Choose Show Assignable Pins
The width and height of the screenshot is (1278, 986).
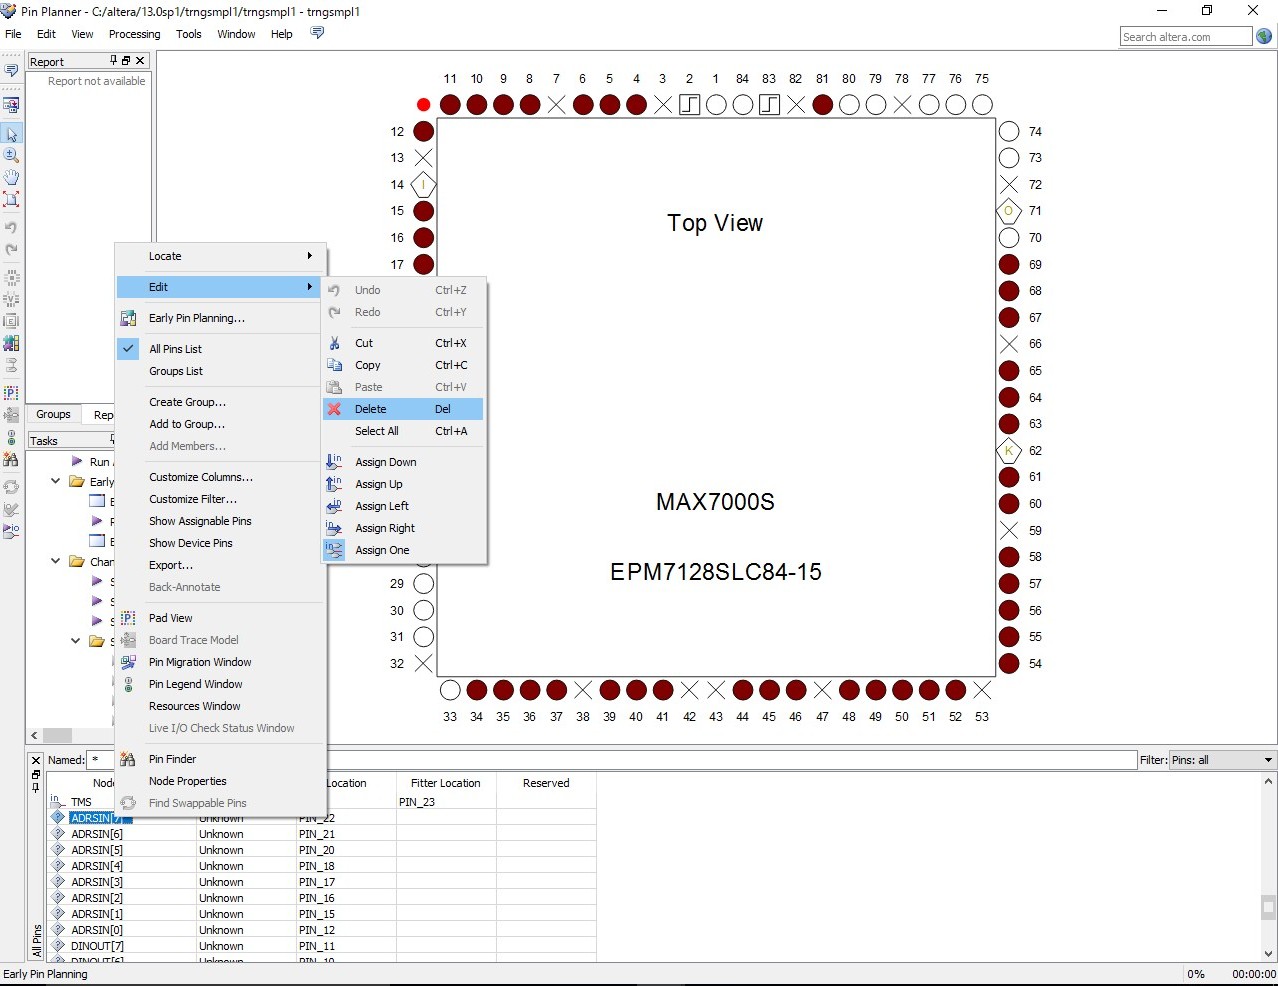[x=221, y=521]
